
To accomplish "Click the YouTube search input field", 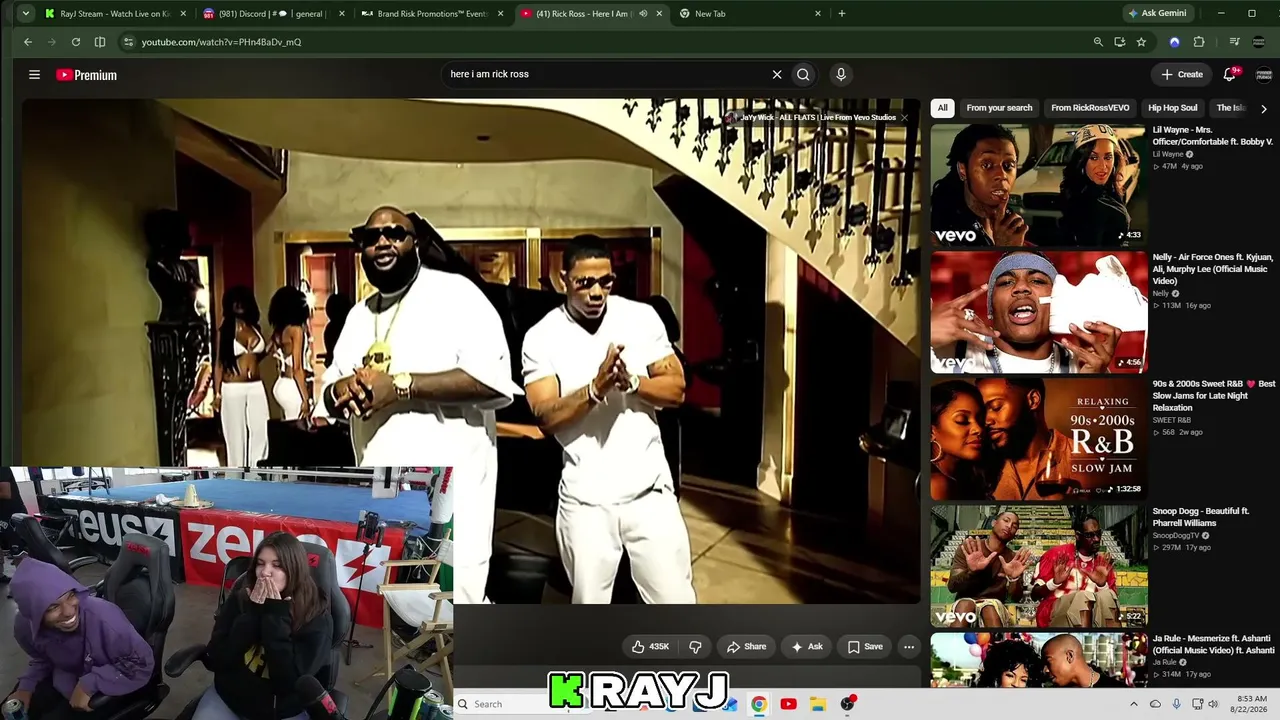I will pos(606,74).
